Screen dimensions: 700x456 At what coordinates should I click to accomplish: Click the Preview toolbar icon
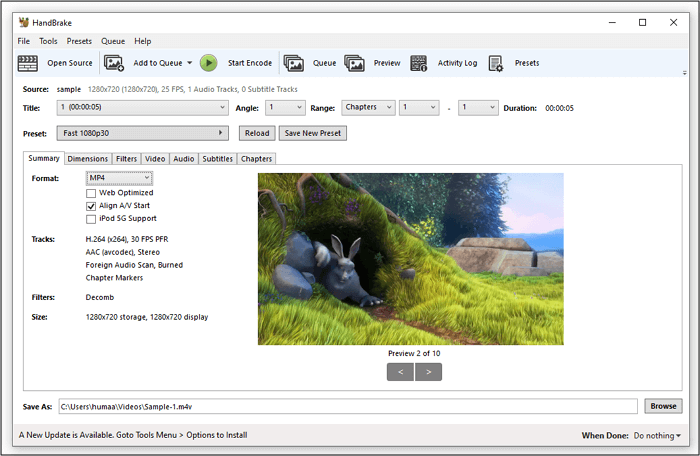click(354, 63)
